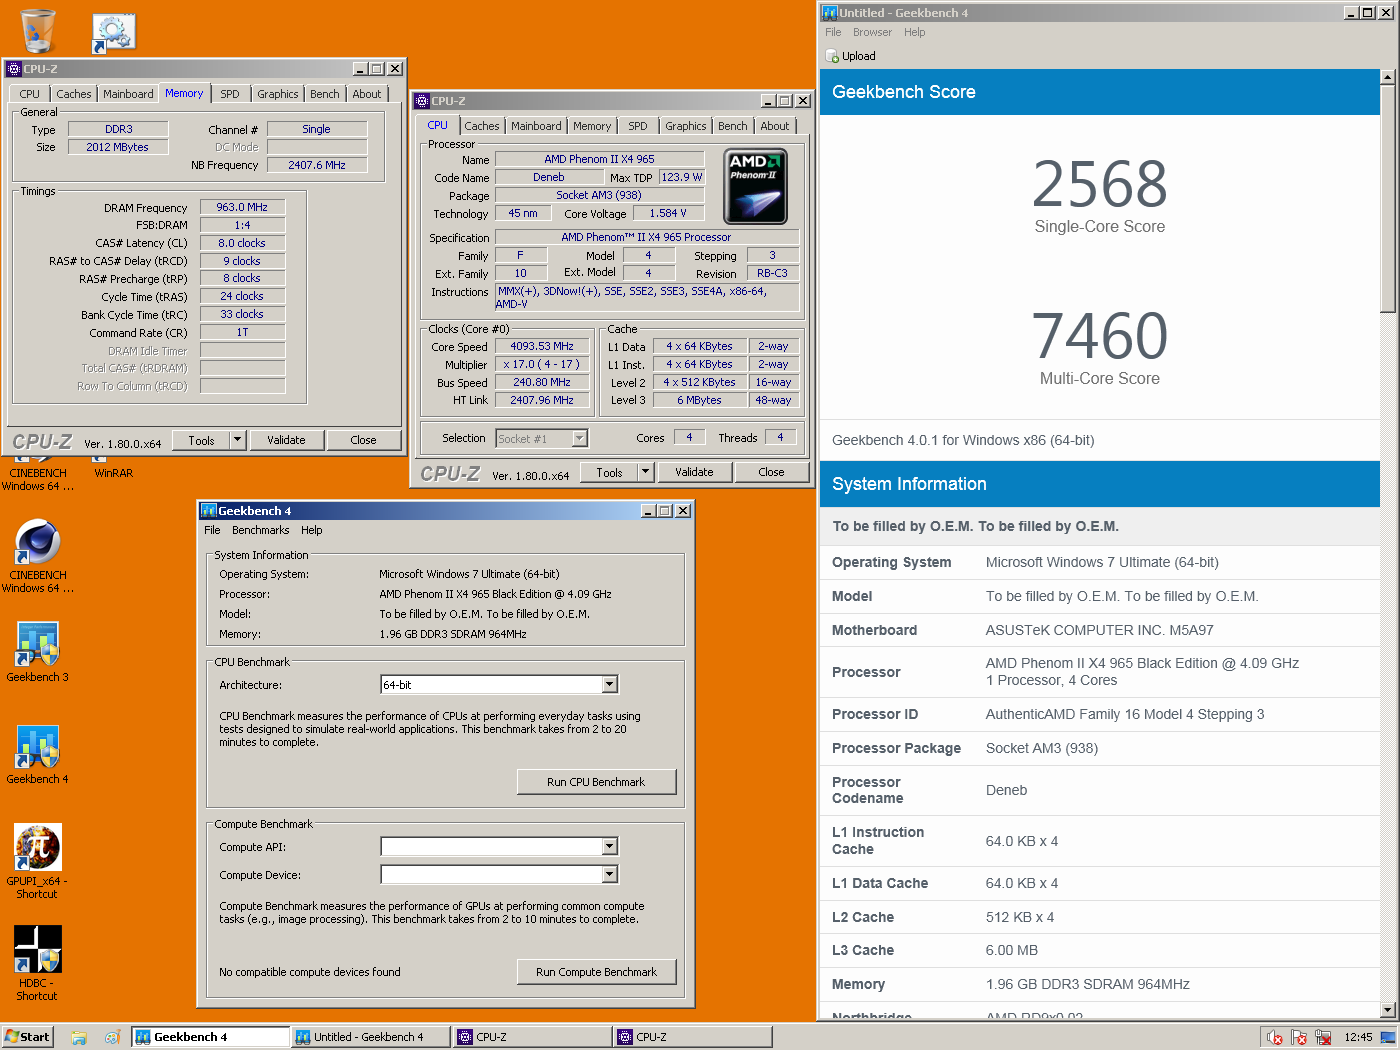This screenshot has height=1050, width=1400.
Task: Switch to Mainboard tab in Memory CPU-Z window
Action: coord(129,94)
